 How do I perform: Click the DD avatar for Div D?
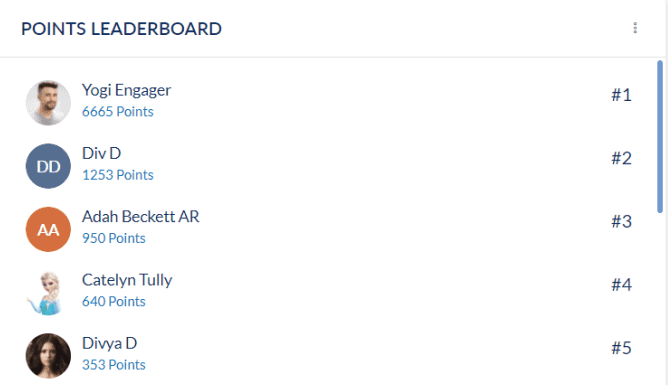tap(48, 166)
